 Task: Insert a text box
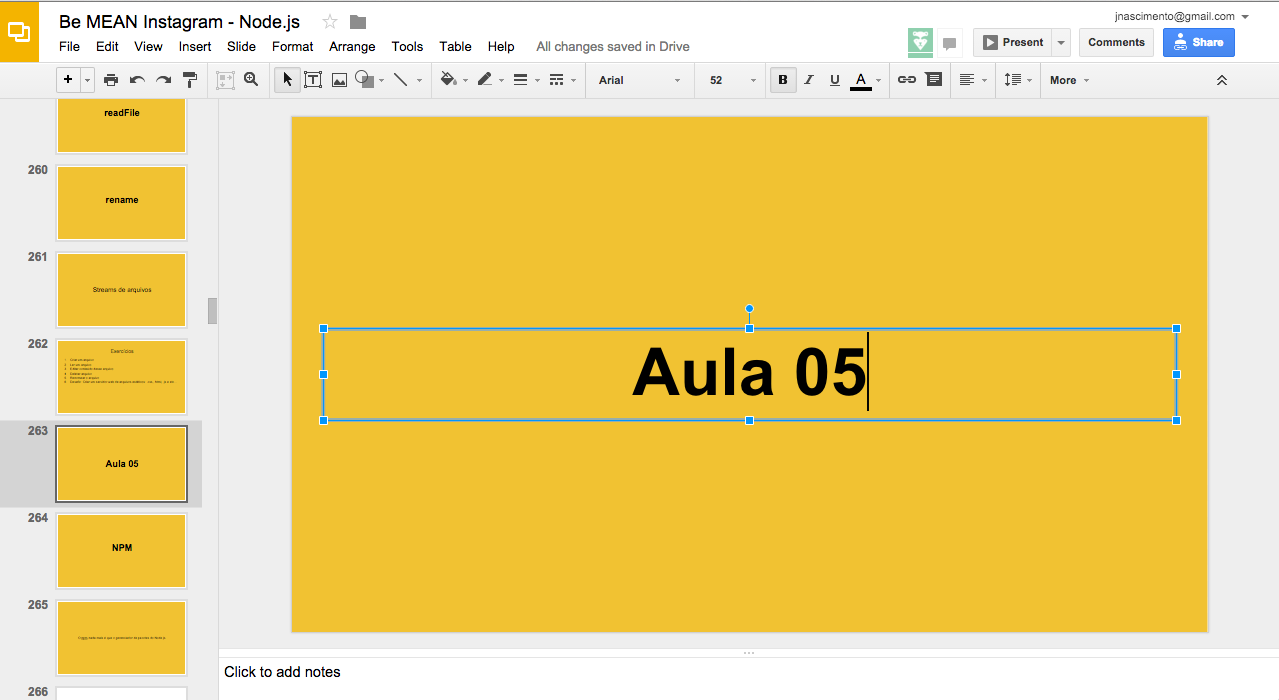tap(313, 80)
